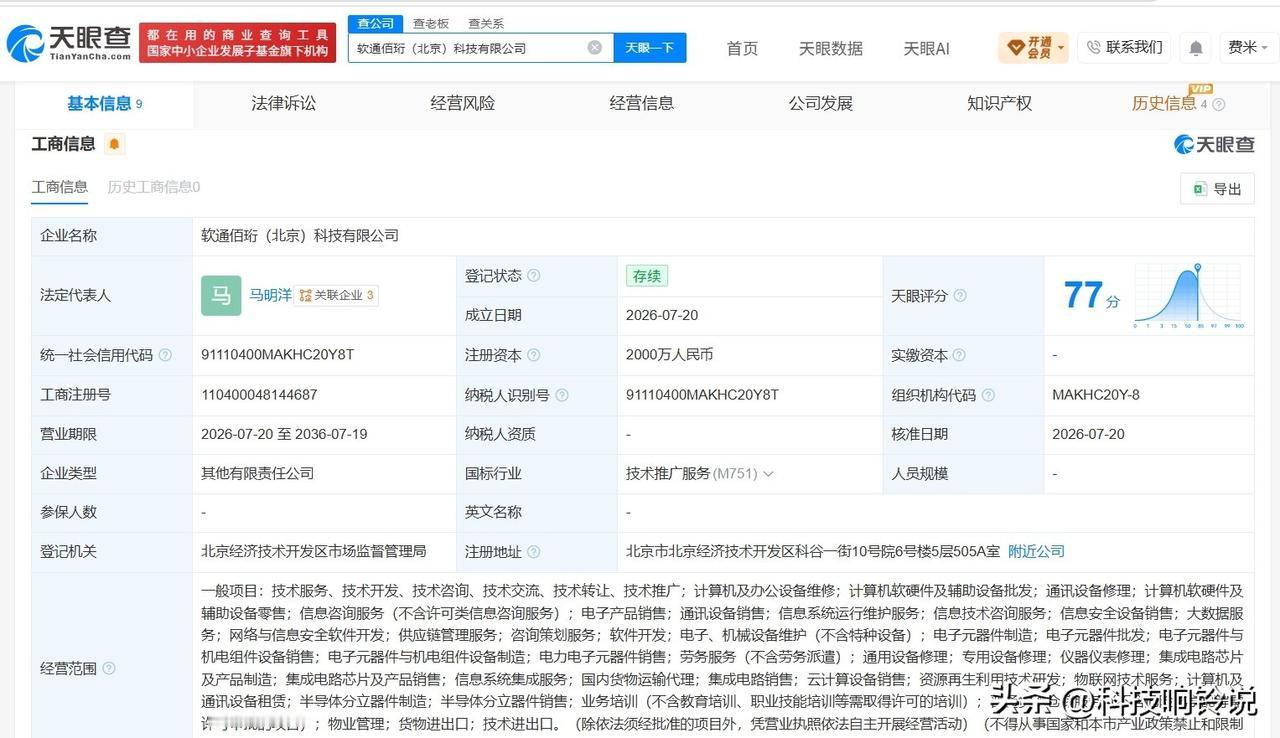Switch to the 工商信息 sub-tab

pyautogui.click(x=60, y=187)
